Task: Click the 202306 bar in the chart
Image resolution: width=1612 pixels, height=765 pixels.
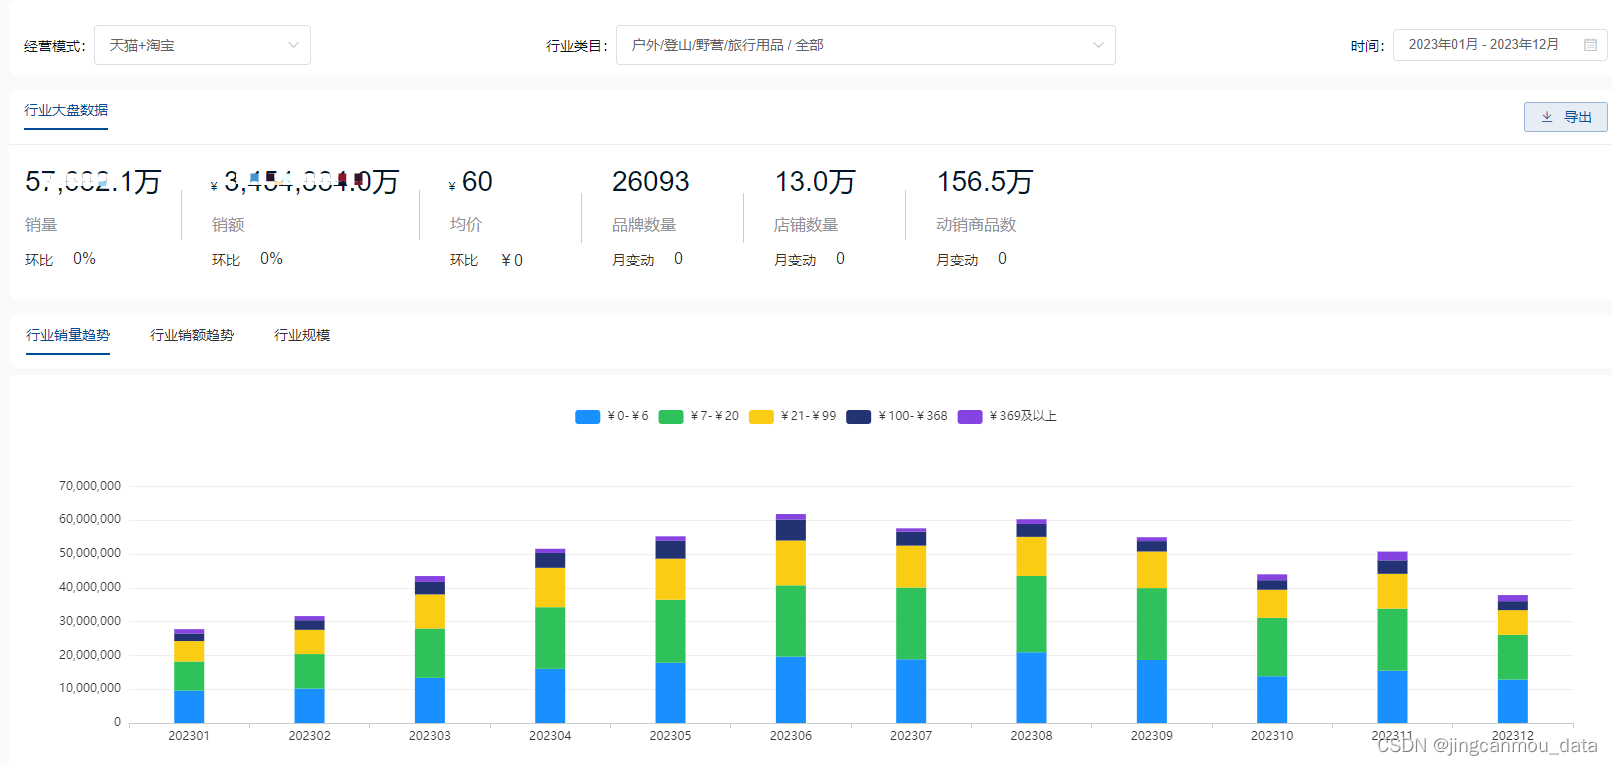Action: coord(791,619)
